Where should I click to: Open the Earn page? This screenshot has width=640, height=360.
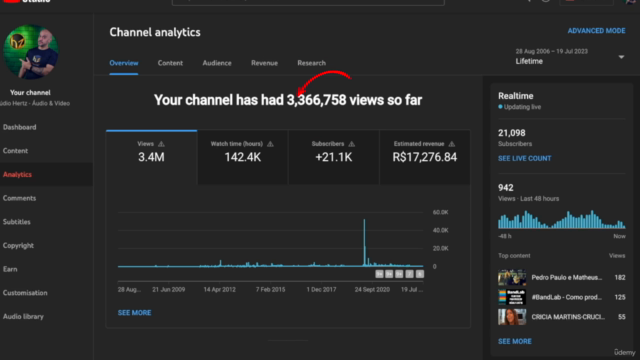tap(10, 269)
